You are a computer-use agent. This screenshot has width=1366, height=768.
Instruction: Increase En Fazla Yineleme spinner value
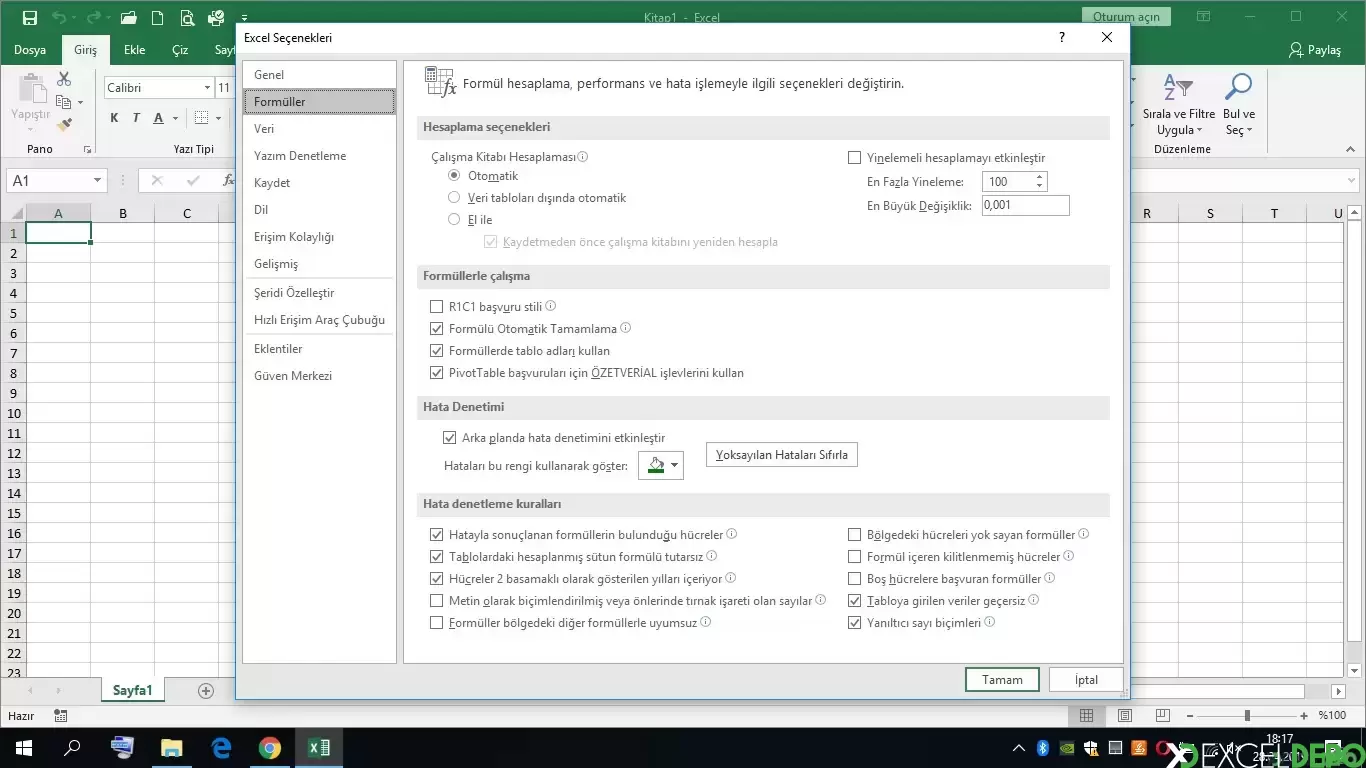(x=1040, y=177)
